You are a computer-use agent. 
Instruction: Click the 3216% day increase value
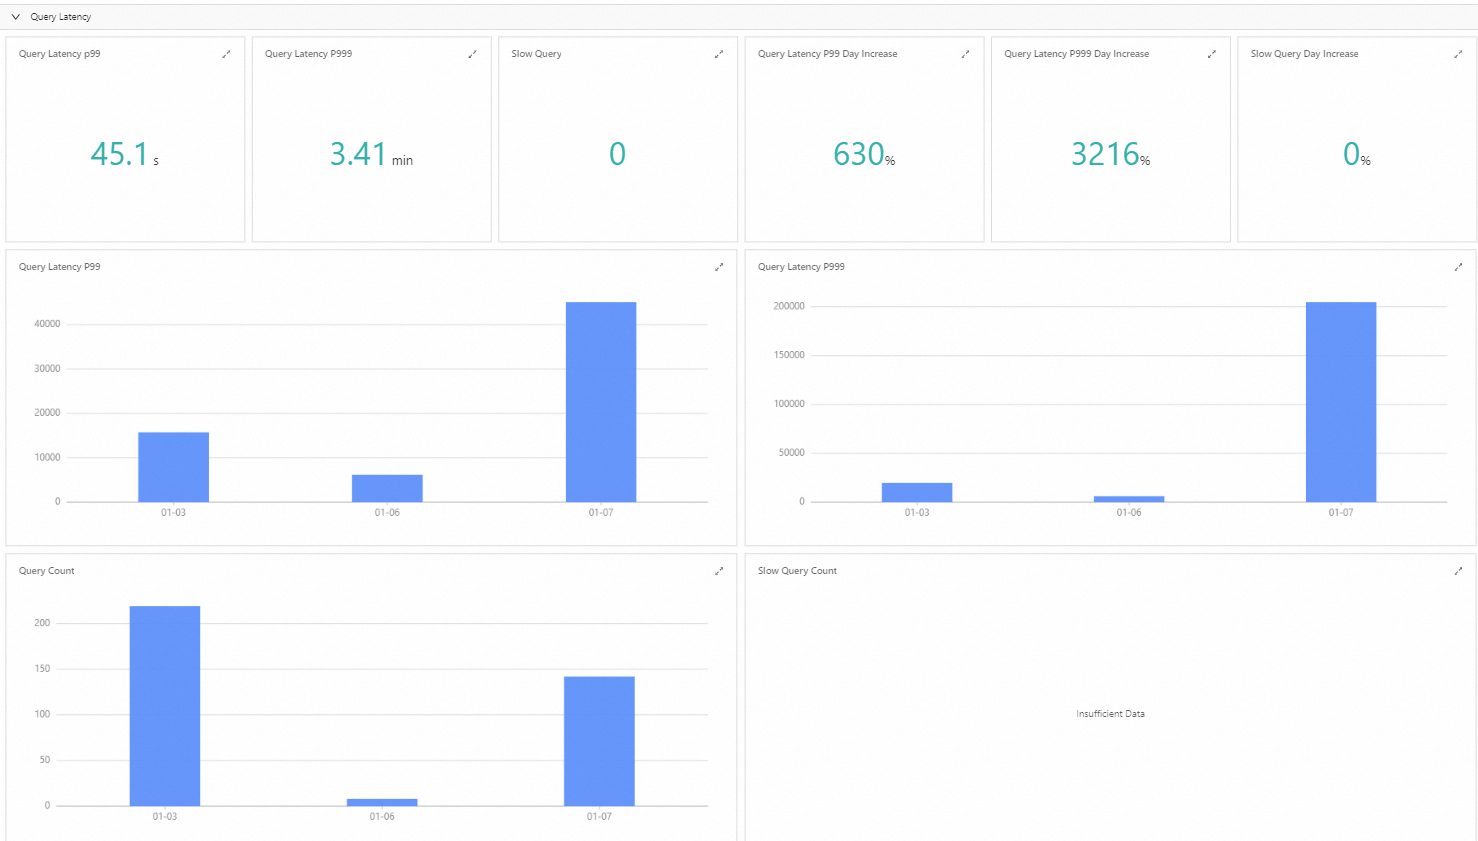click(x=1110, y=154)
